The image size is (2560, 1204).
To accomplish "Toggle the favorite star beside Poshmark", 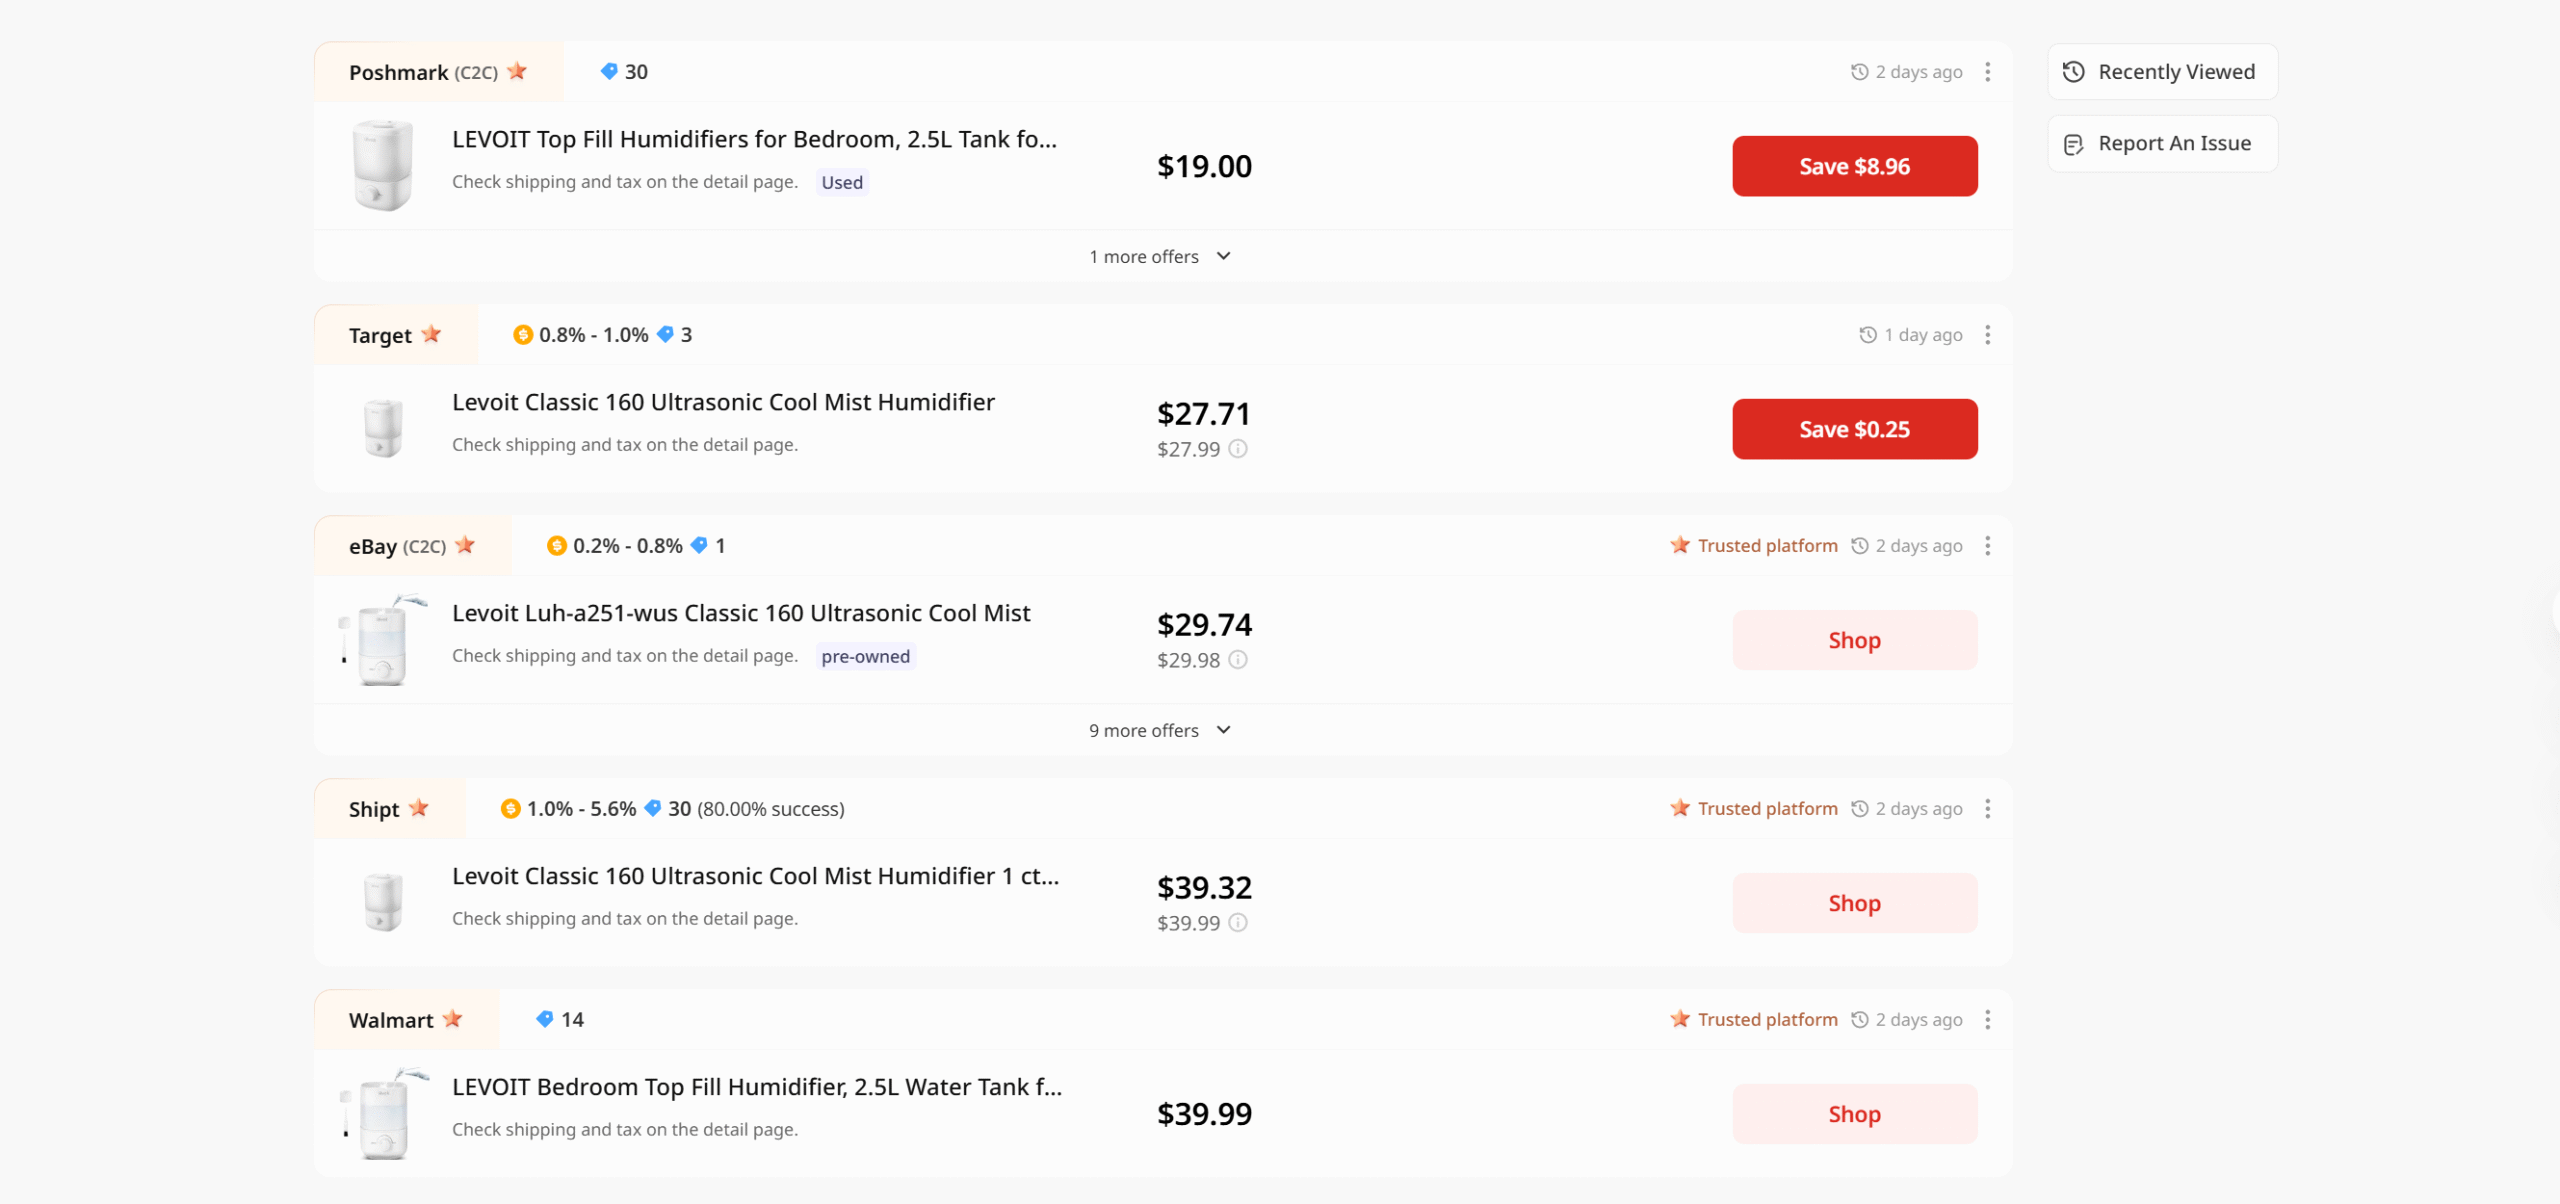I will 517,71.
